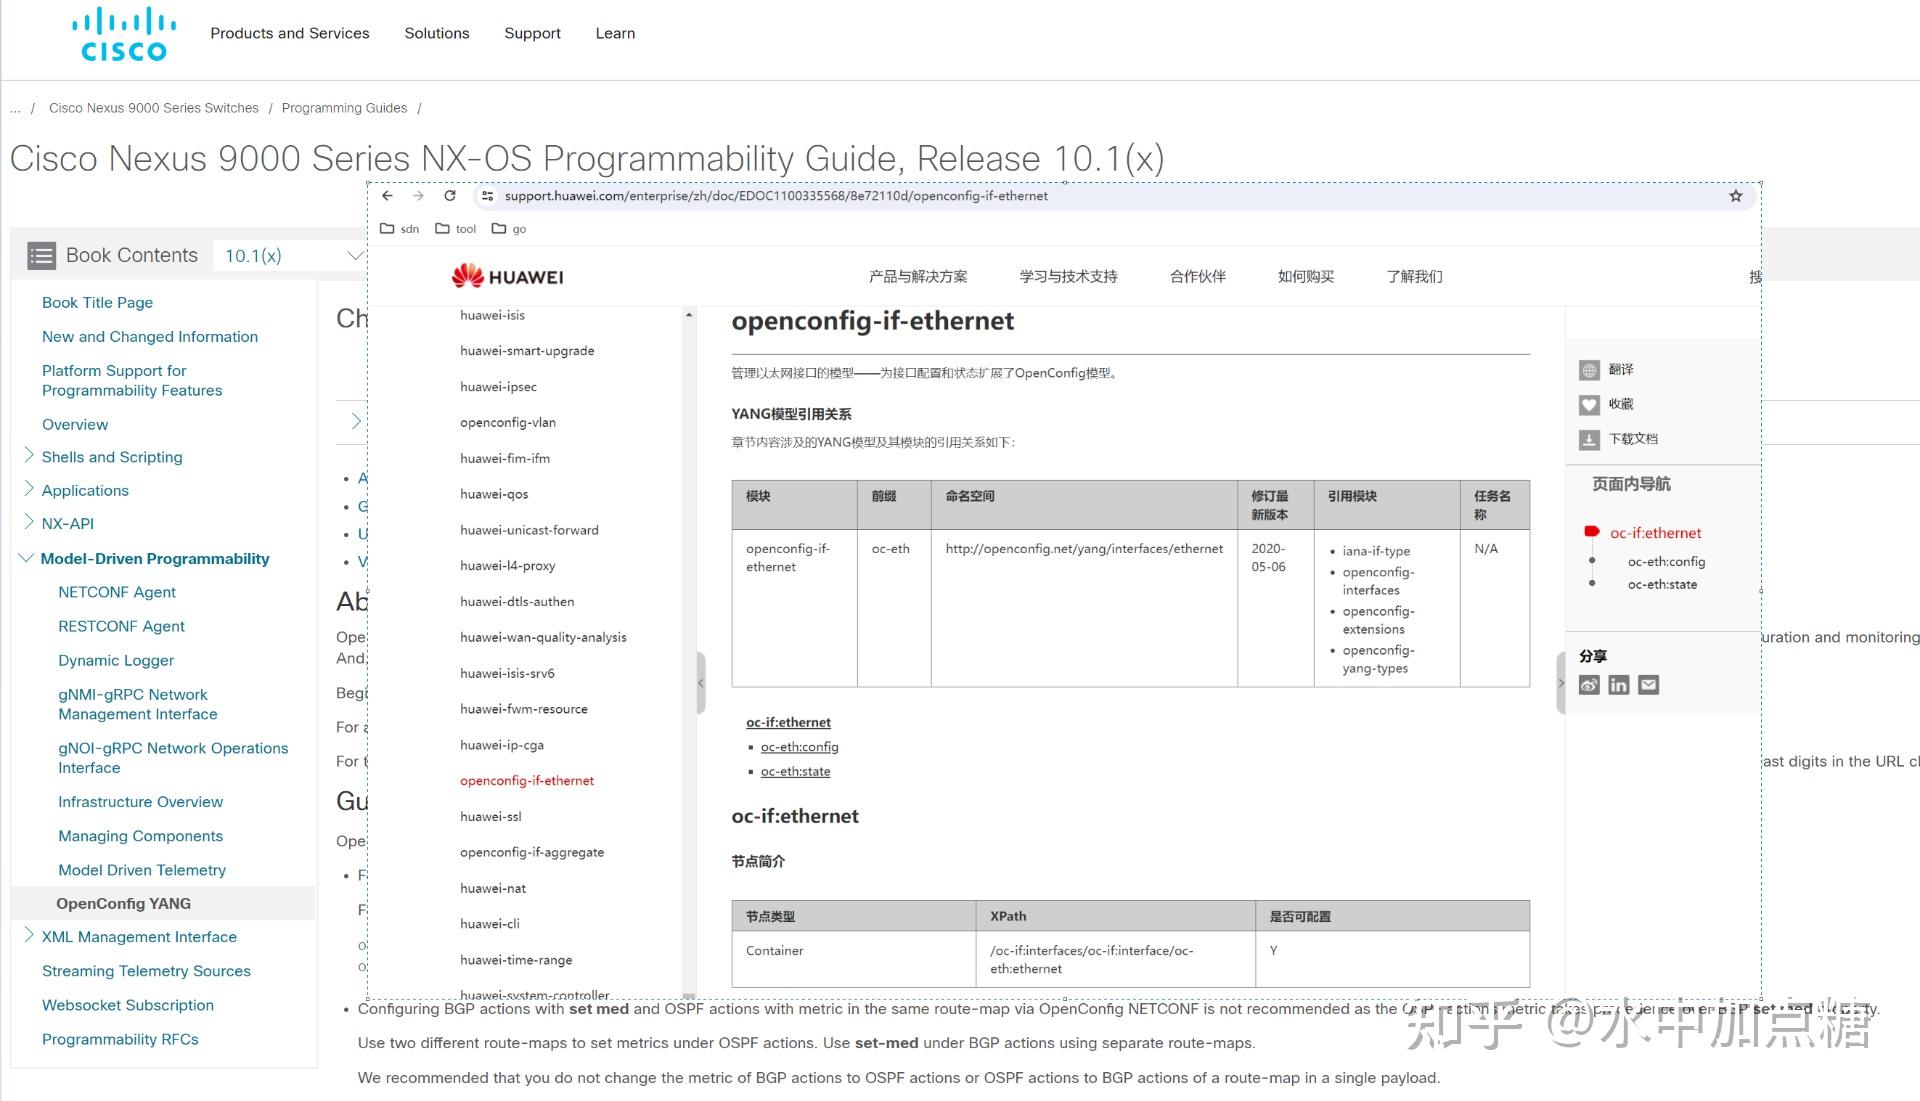
Task: Click the browser reload icon
Action: coord(450,196)
